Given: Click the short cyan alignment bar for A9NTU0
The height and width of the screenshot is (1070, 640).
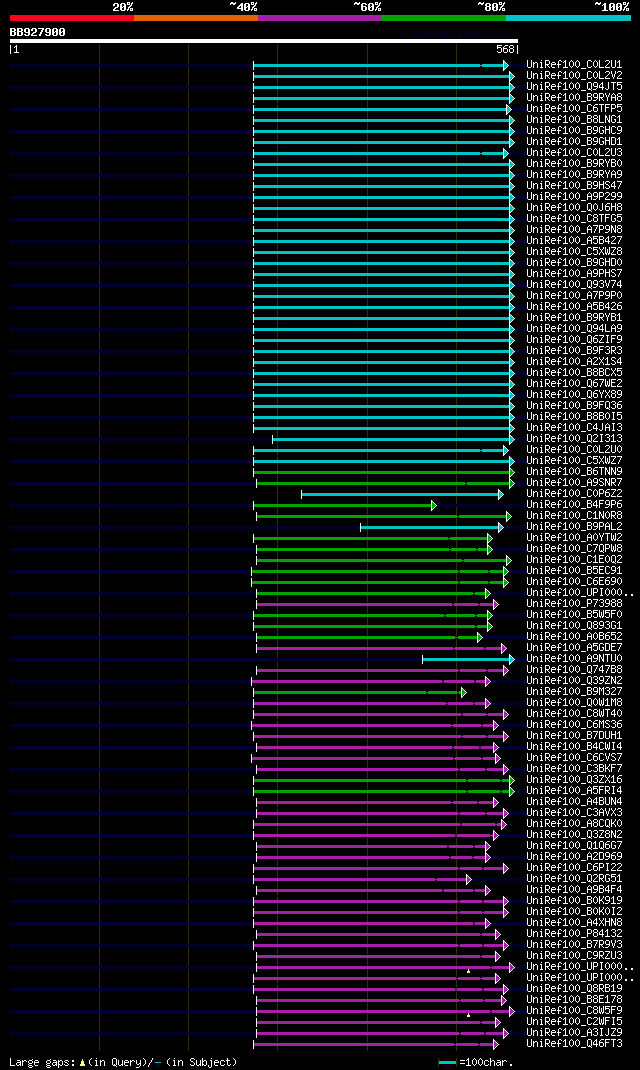Looking at the screenshot, I should 468,660.
